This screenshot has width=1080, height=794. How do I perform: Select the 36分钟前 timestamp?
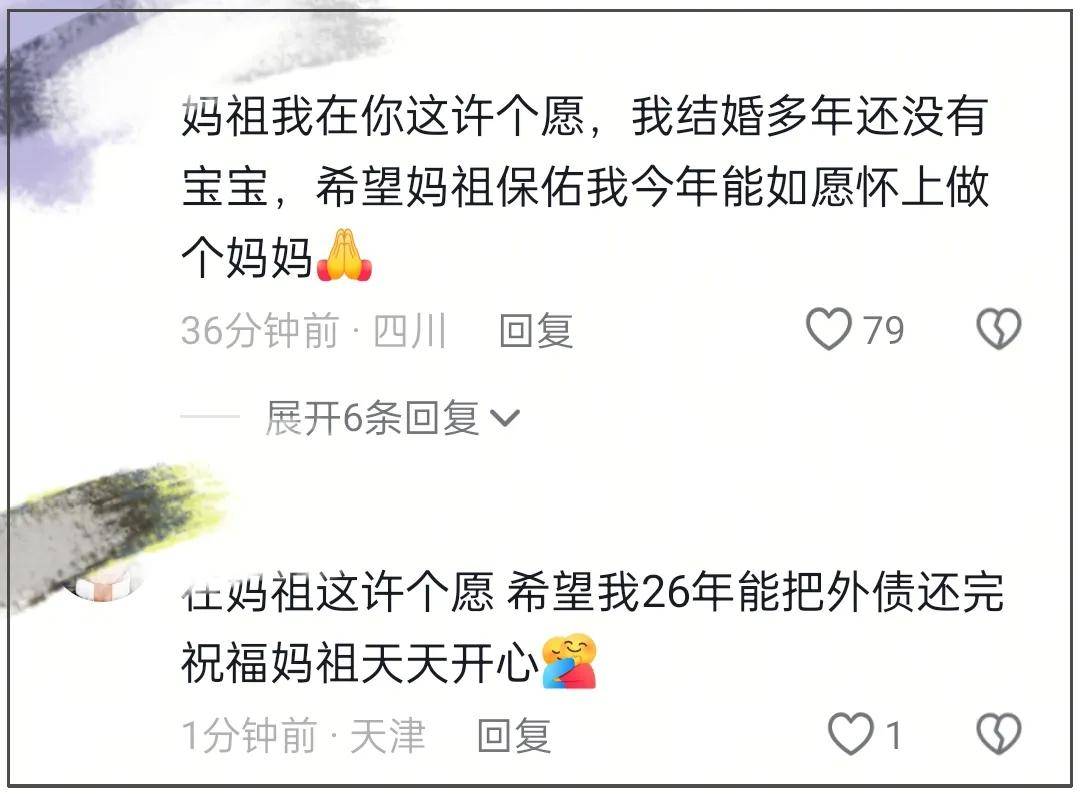click(260, 331)
